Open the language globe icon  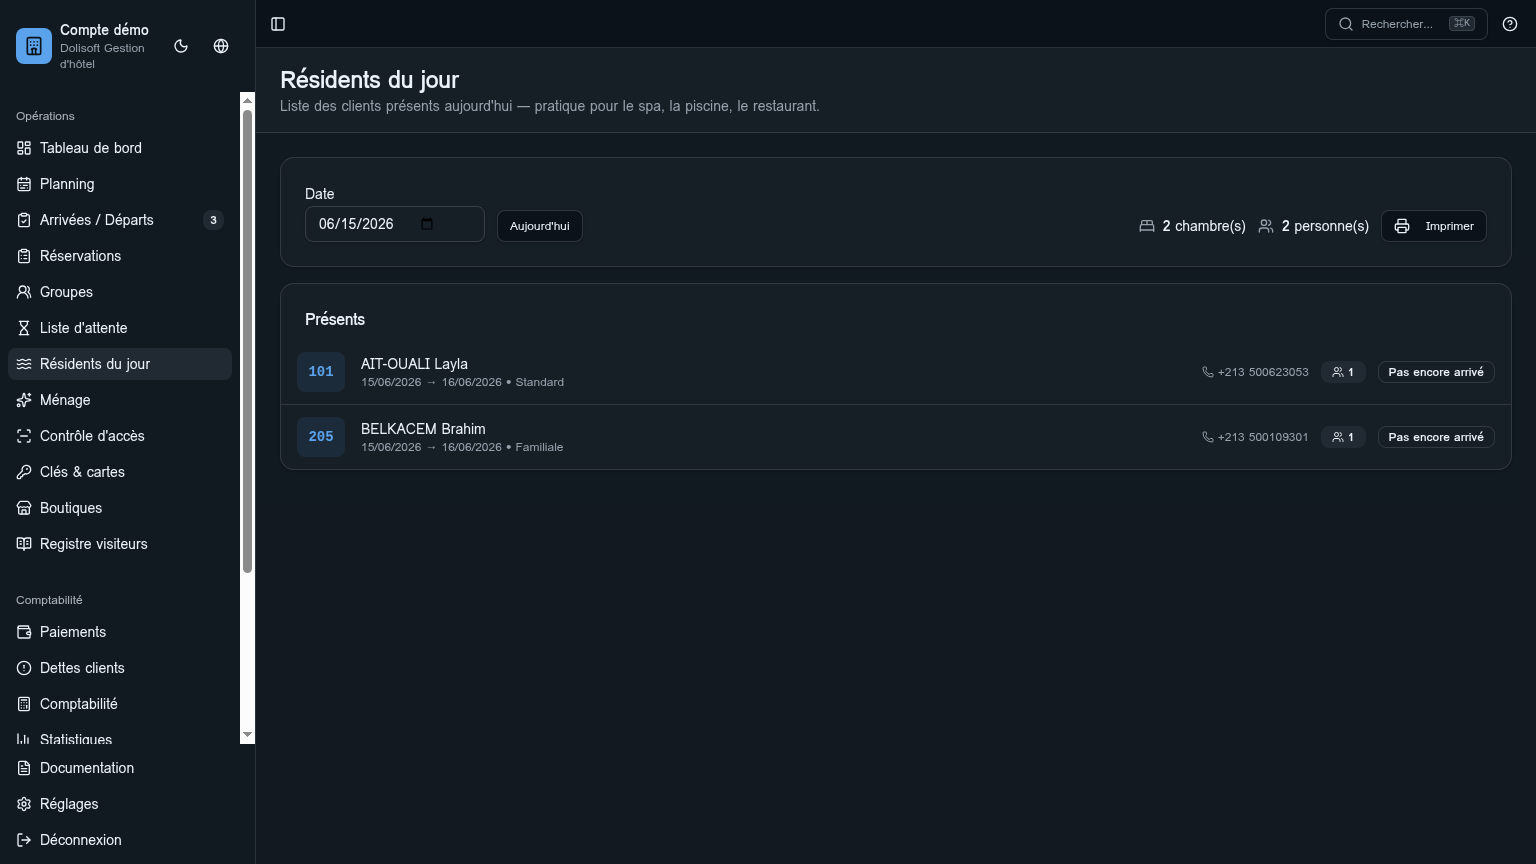(x=221, y=46)
